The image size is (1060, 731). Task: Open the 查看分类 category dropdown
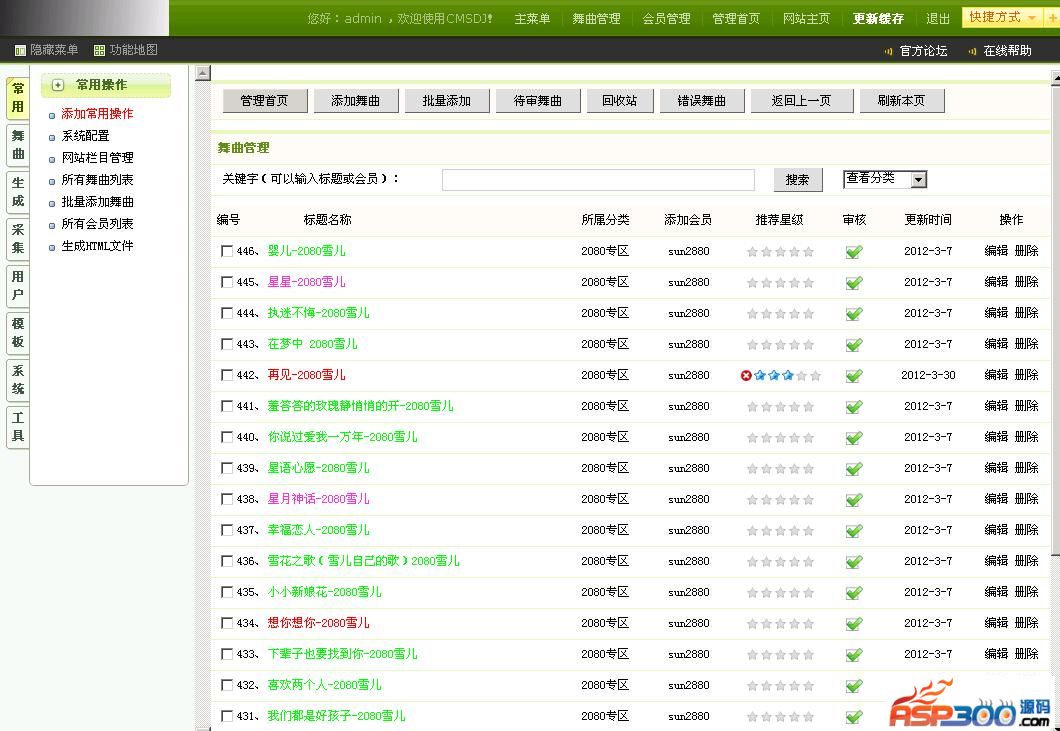(885, 179)
